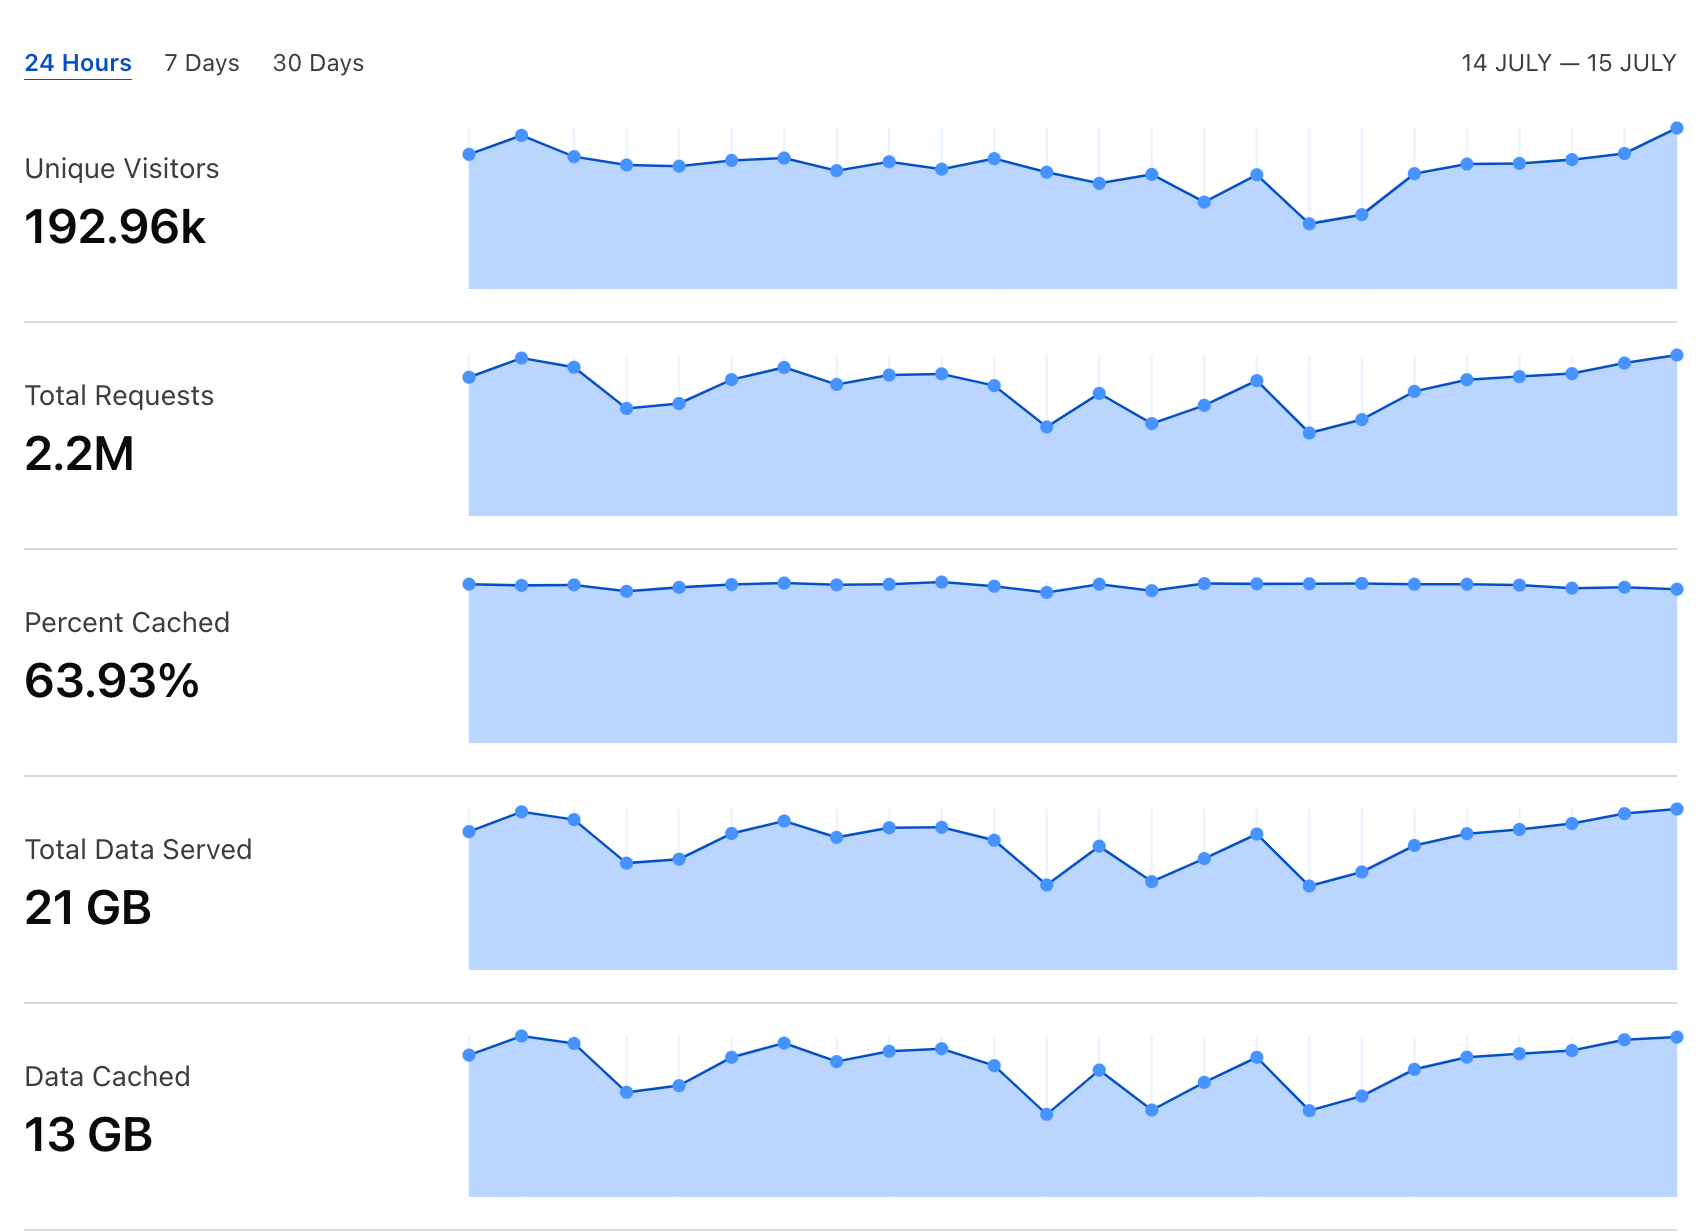Click the 192.96k visitors value
This screenshot has width=1706, height=1232.
click(x=115, y=227)
